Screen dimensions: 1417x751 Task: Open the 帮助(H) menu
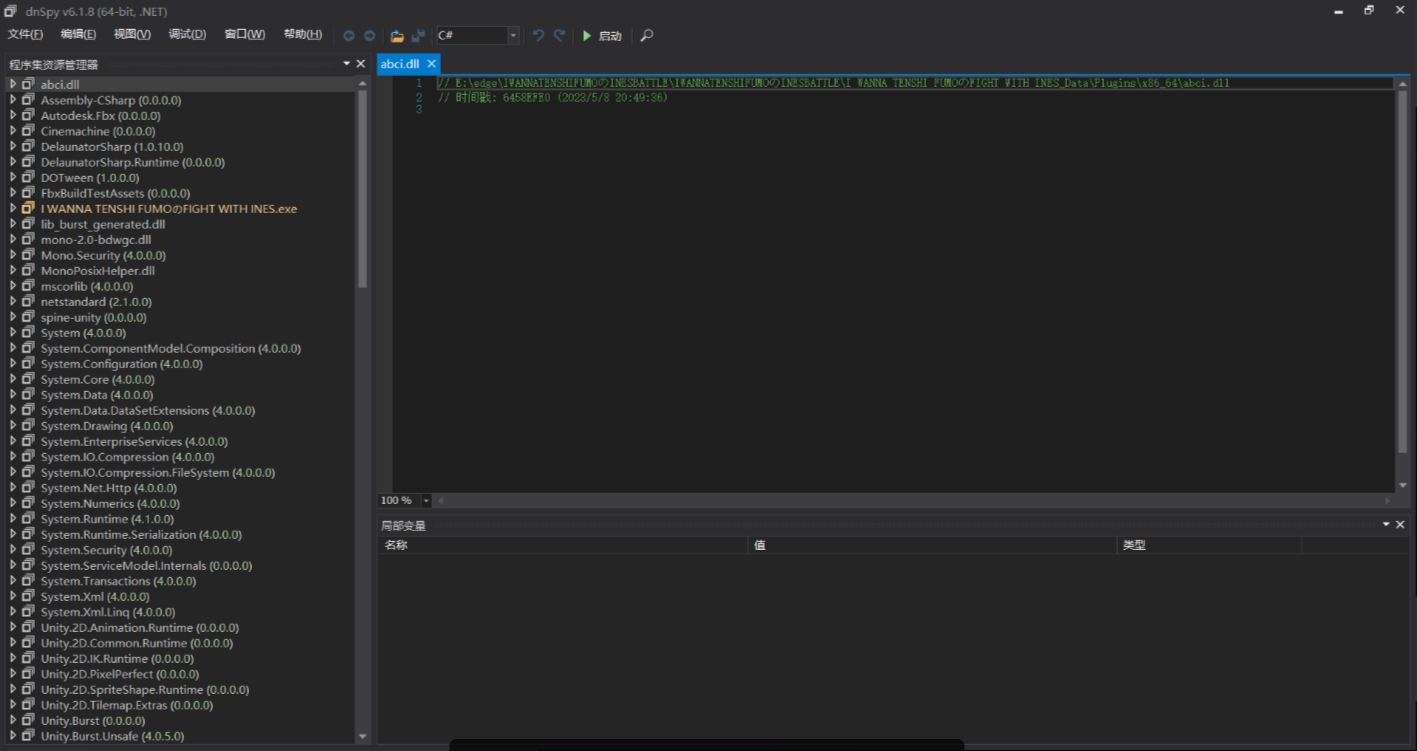(x=302, y=35)
